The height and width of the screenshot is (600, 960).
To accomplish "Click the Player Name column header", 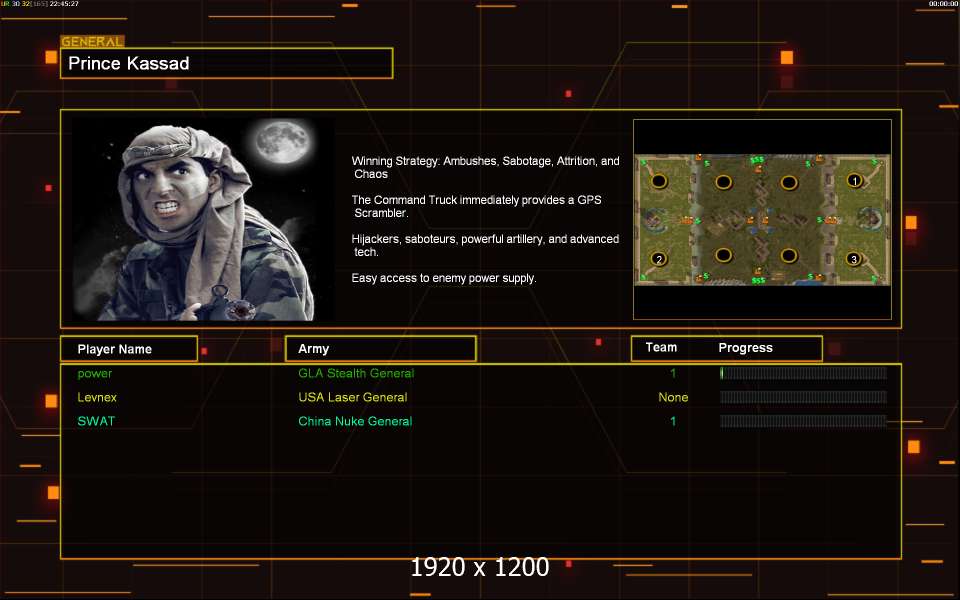I will pos(129,349).
